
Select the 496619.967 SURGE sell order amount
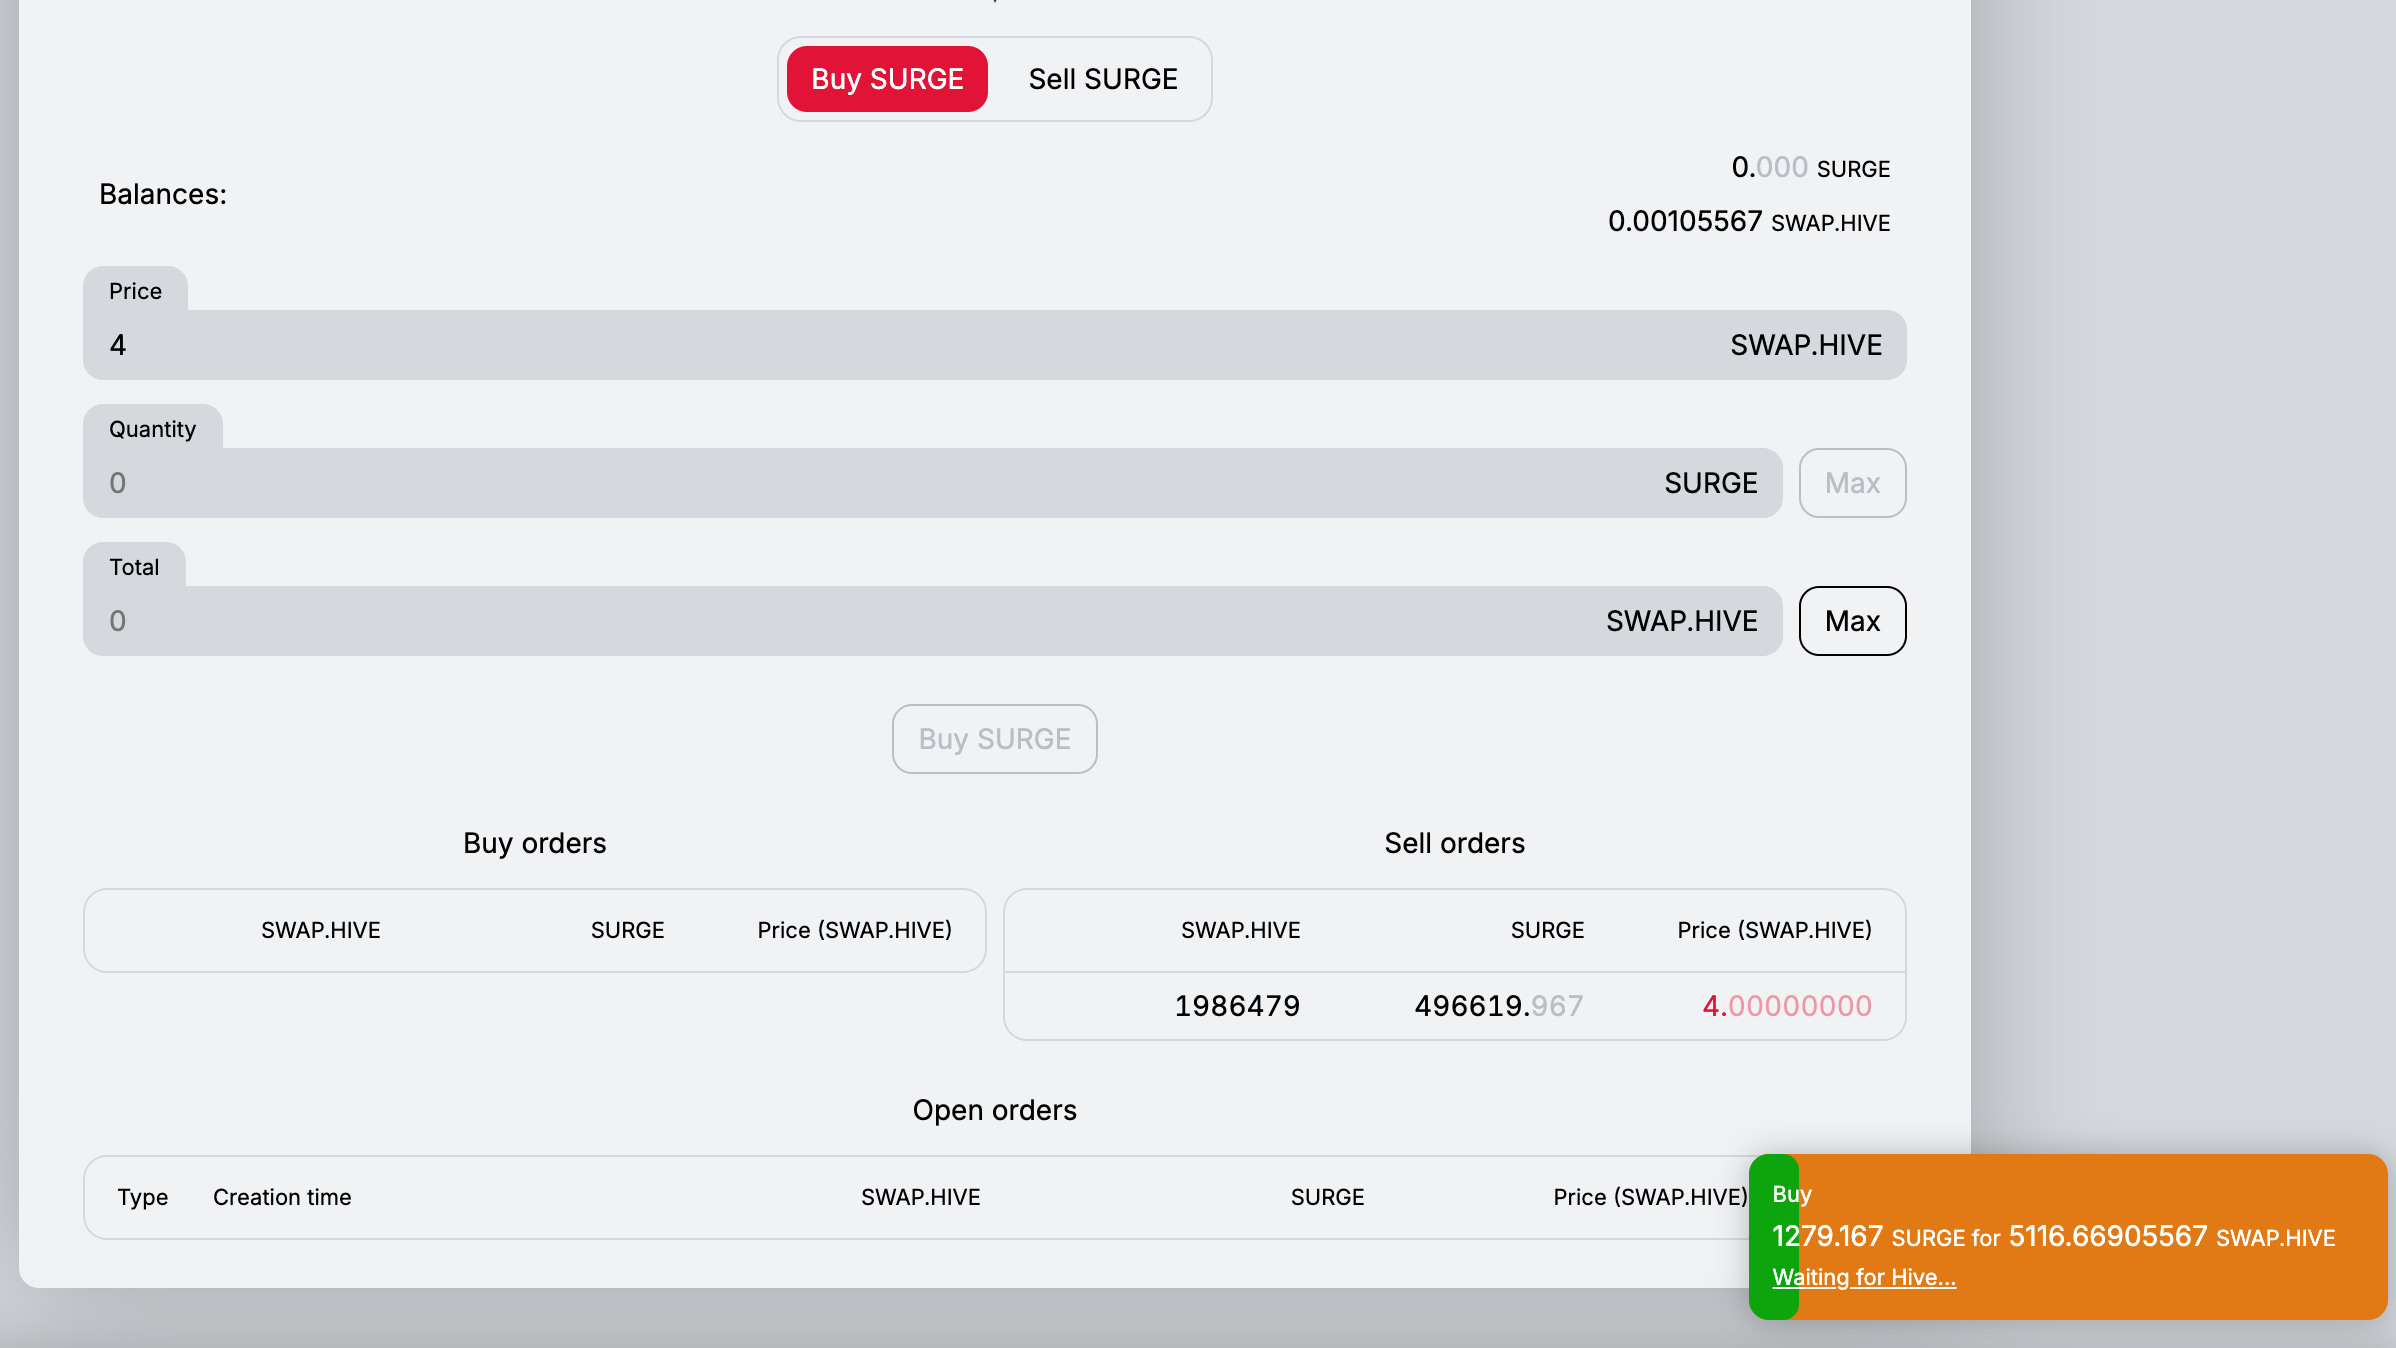point(1498,1006)
